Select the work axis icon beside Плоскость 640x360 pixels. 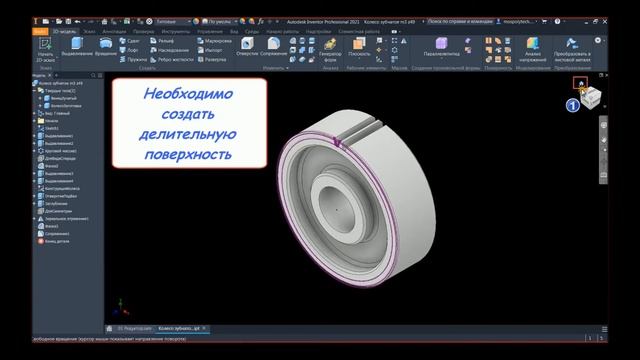(379, 41)
